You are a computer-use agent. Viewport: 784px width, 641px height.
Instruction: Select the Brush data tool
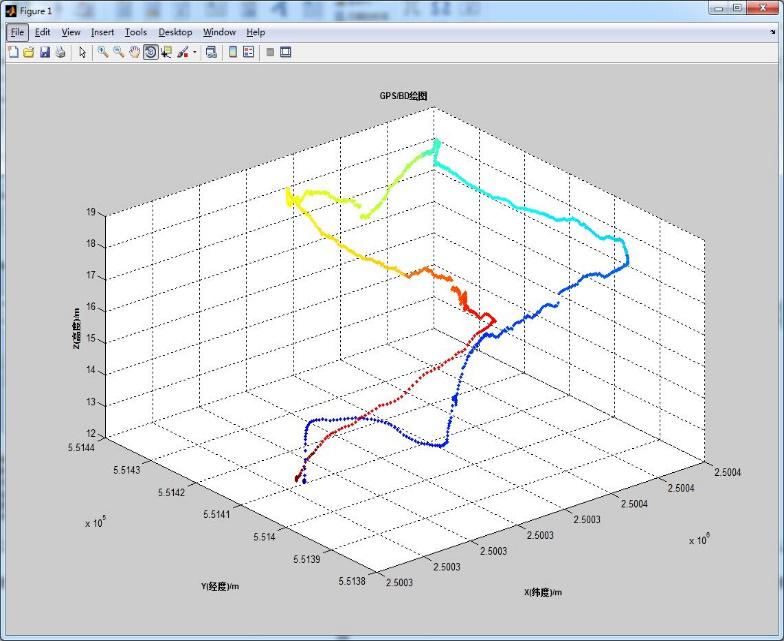click(x=183, y=52)
